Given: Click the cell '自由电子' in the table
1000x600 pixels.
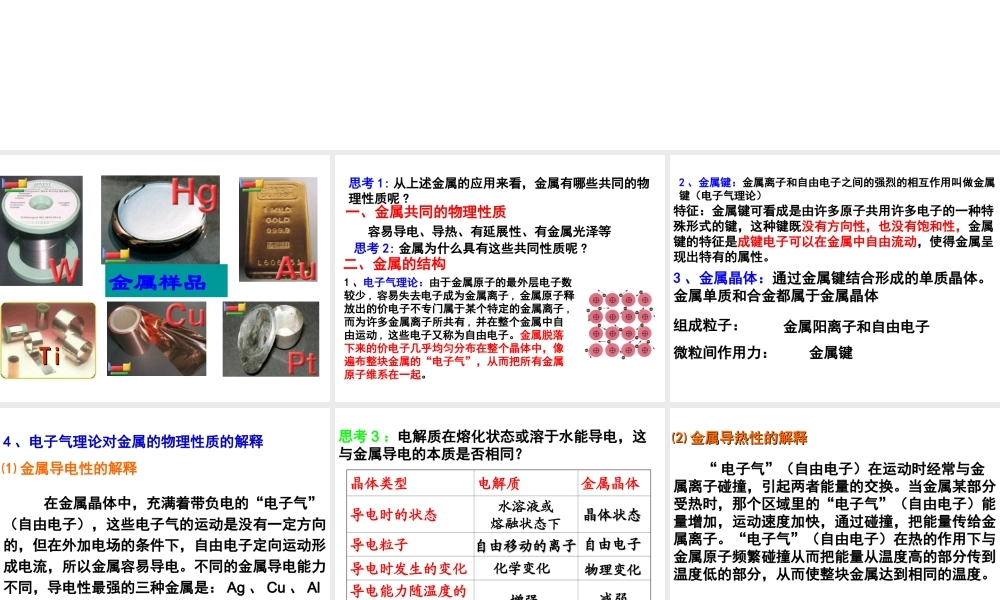Looking at the screenshot, I should click(612, 545).
